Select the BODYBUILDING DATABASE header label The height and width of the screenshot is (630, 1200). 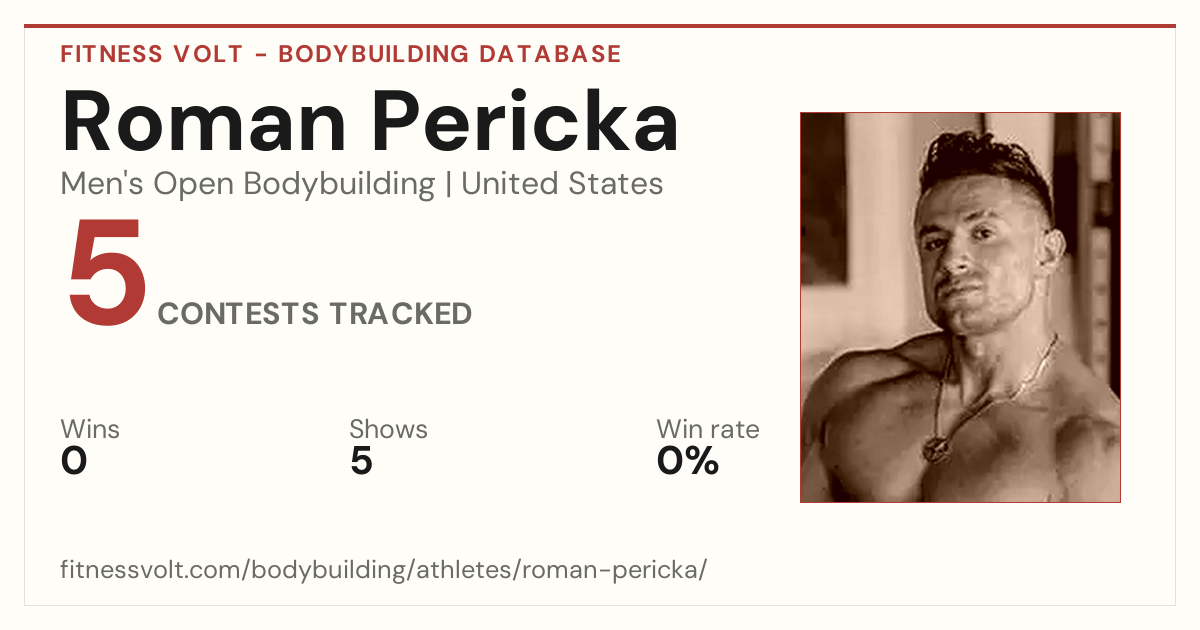450,54
